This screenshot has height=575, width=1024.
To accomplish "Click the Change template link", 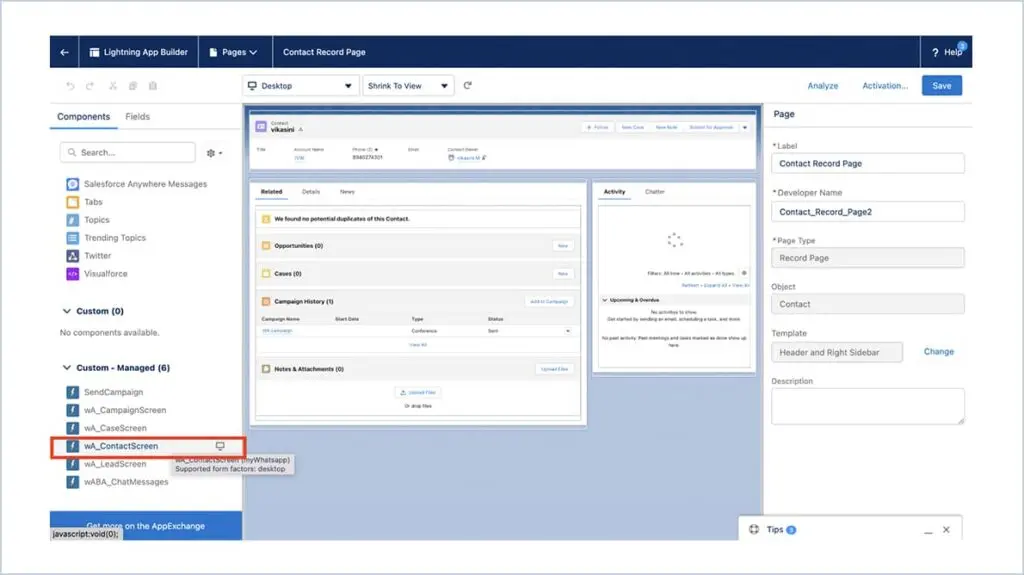I will [x=938, y=352].
